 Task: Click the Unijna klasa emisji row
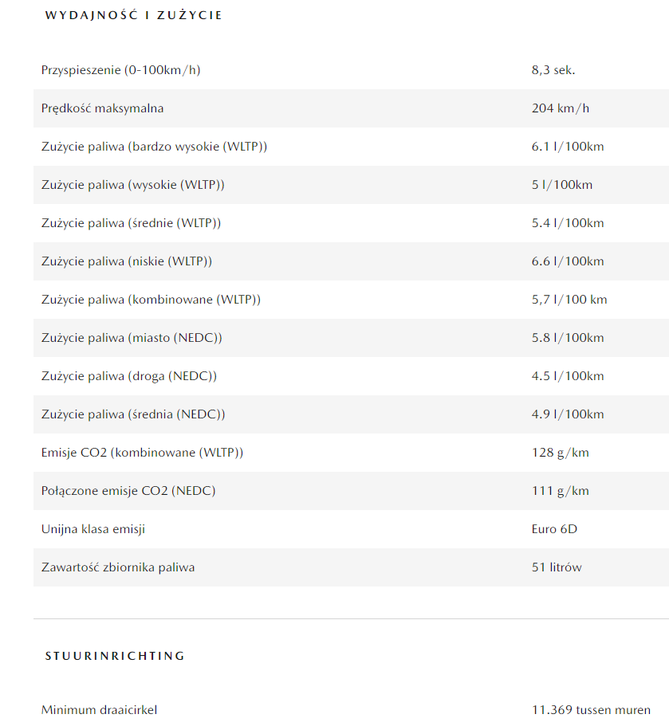point(351,529)
